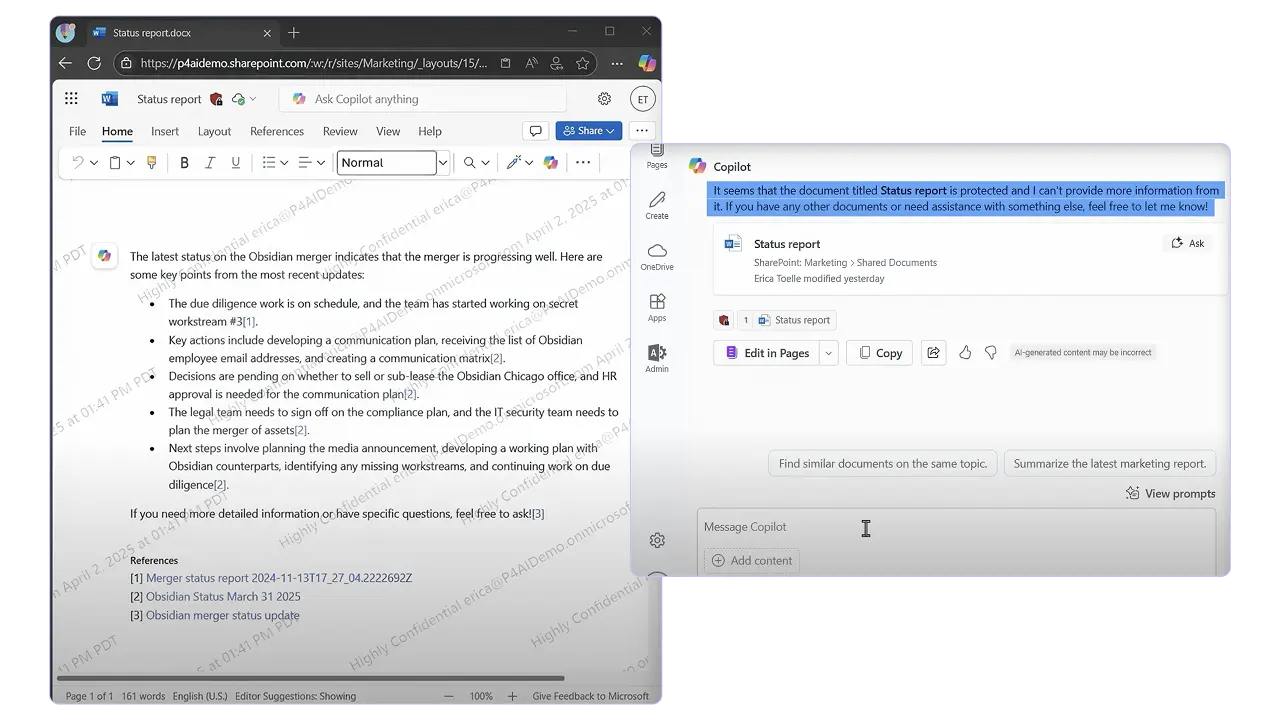The image size is (1280, 720).
Task: Click the Paste clipboard icon
Action: (115, 162)
